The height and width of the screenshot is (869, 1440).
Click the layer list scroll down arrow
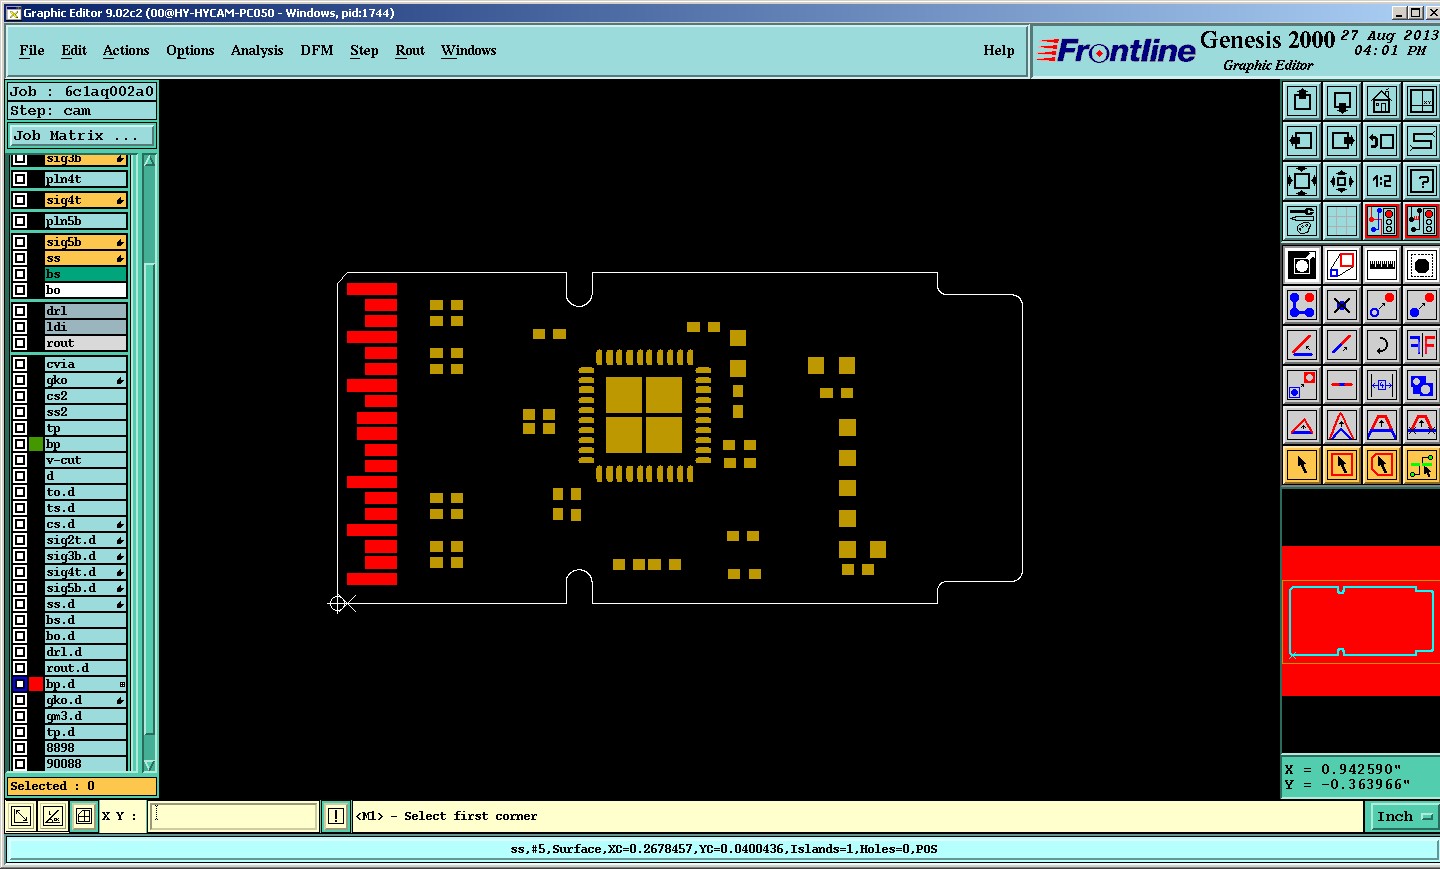[150, 765]
